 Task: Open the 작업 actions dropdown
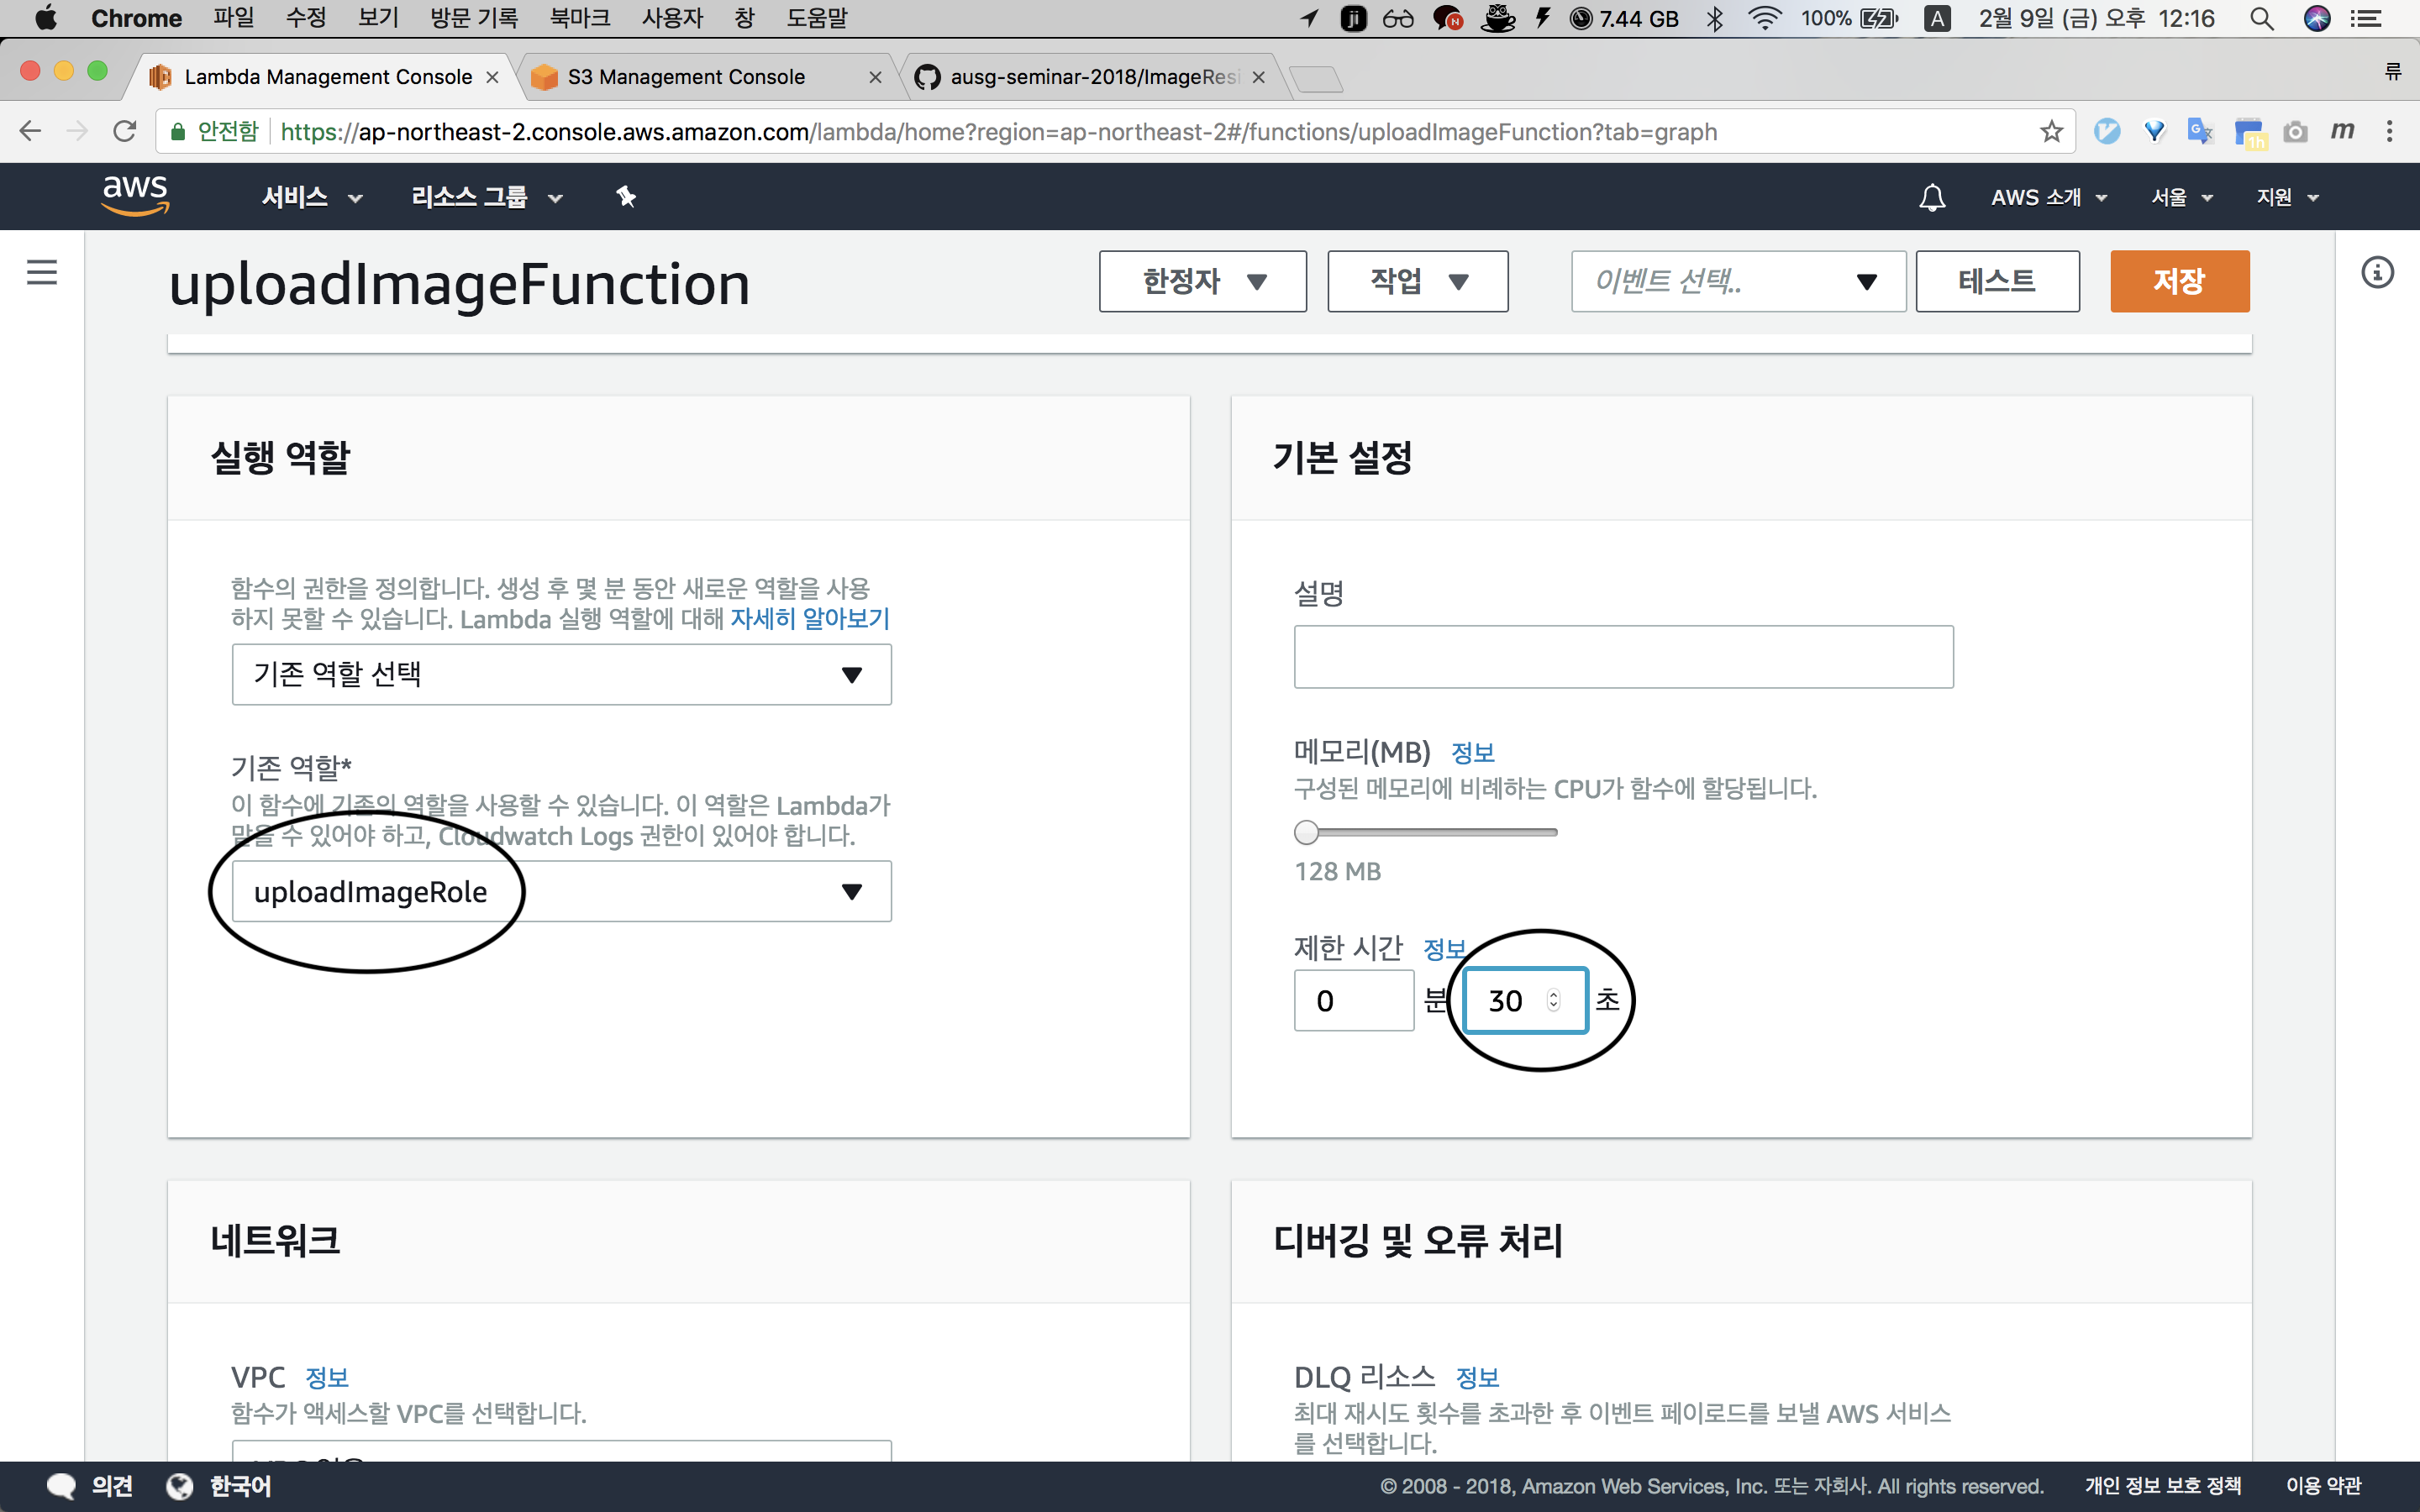(x=1417, y=281)
